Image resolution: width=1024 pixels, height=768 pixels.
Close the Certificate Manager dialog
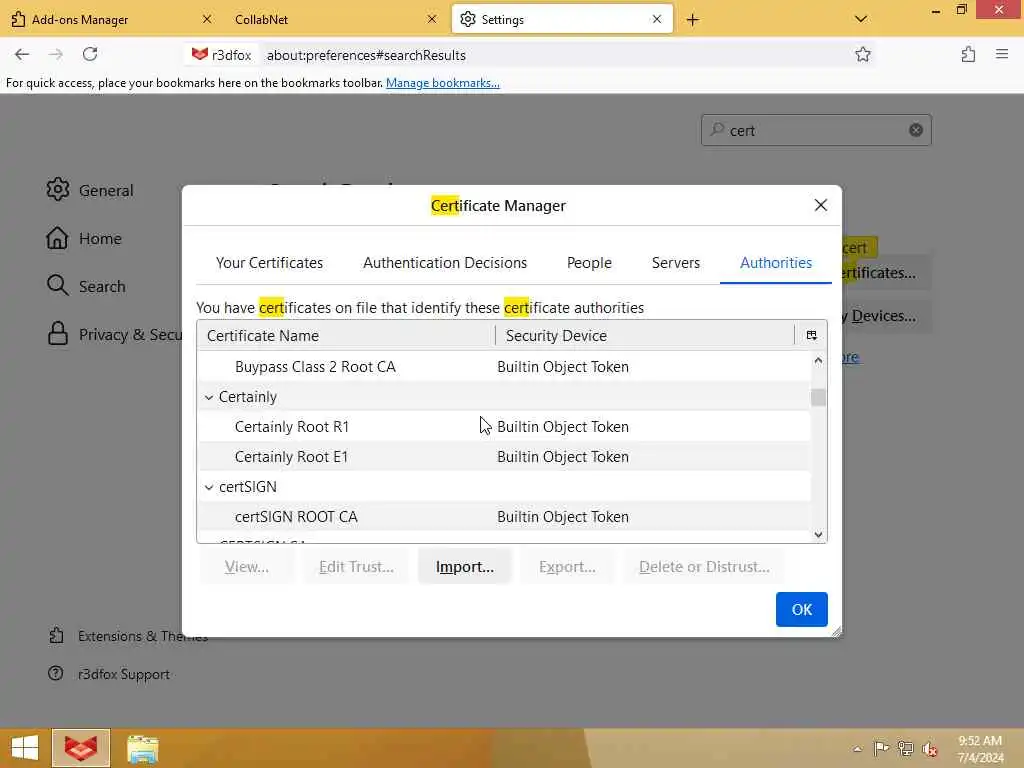[x=821, y=205]
